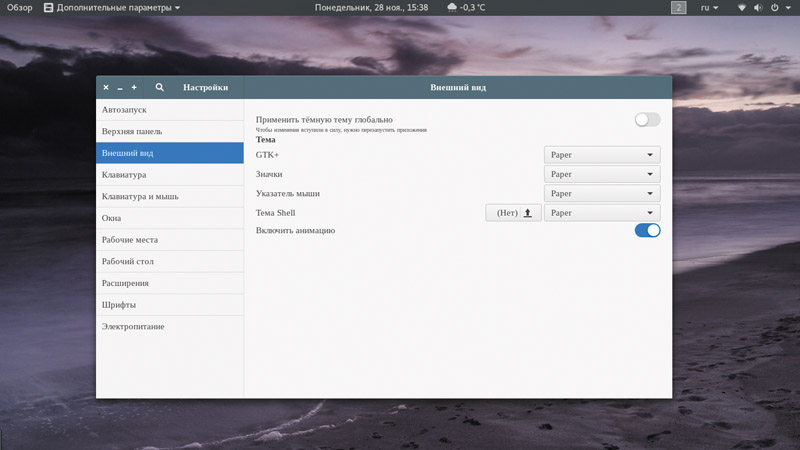Click the volume speaker icon in top panel
Image resolution: width=800 pixels, height=450 pixels.
[x=758, y=8]
